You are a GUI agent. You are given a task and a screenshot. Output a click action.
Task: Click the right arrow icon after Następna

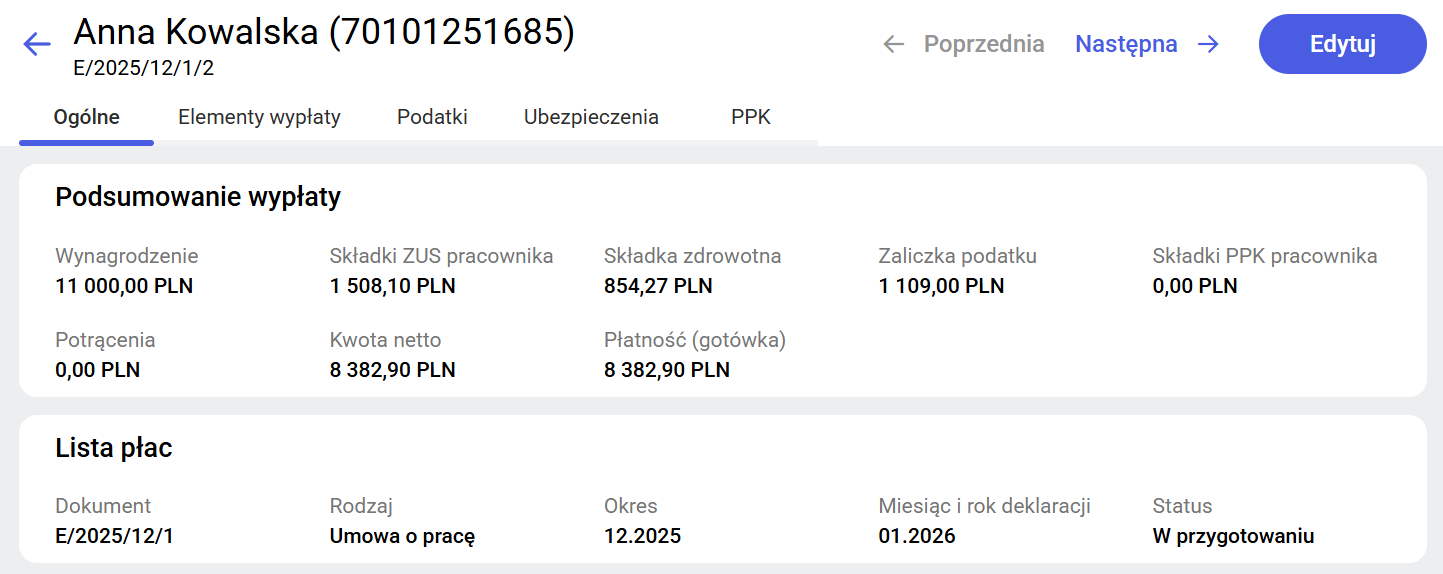[1208, 44]
